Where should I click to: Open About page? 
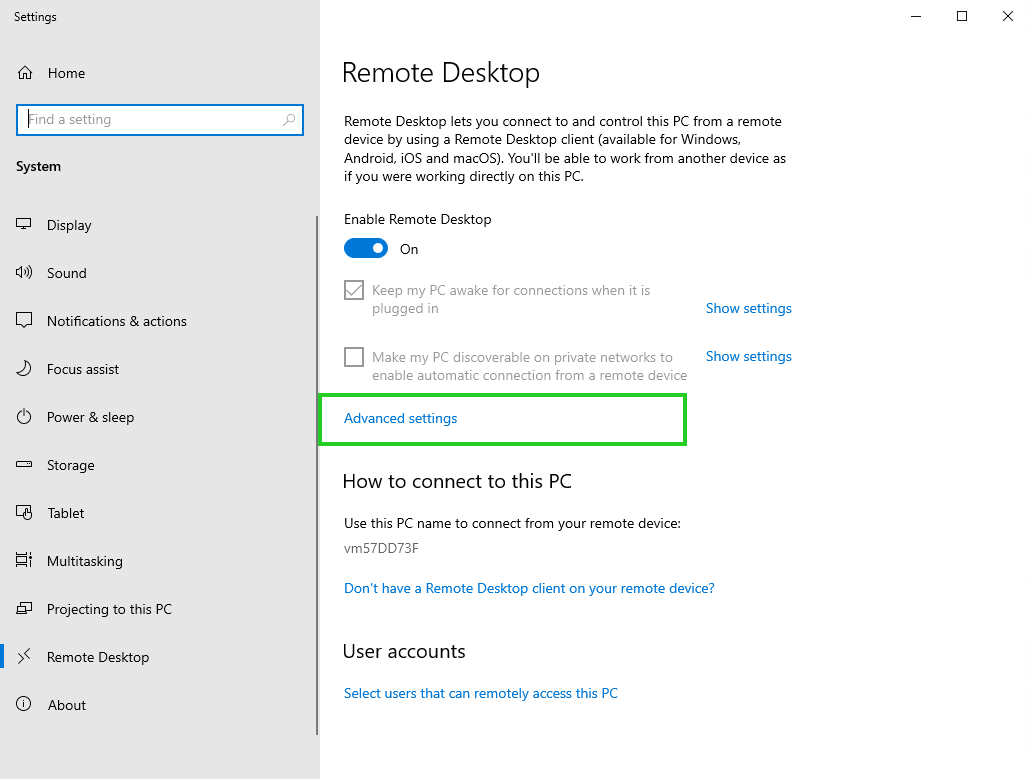click(66, 705)
